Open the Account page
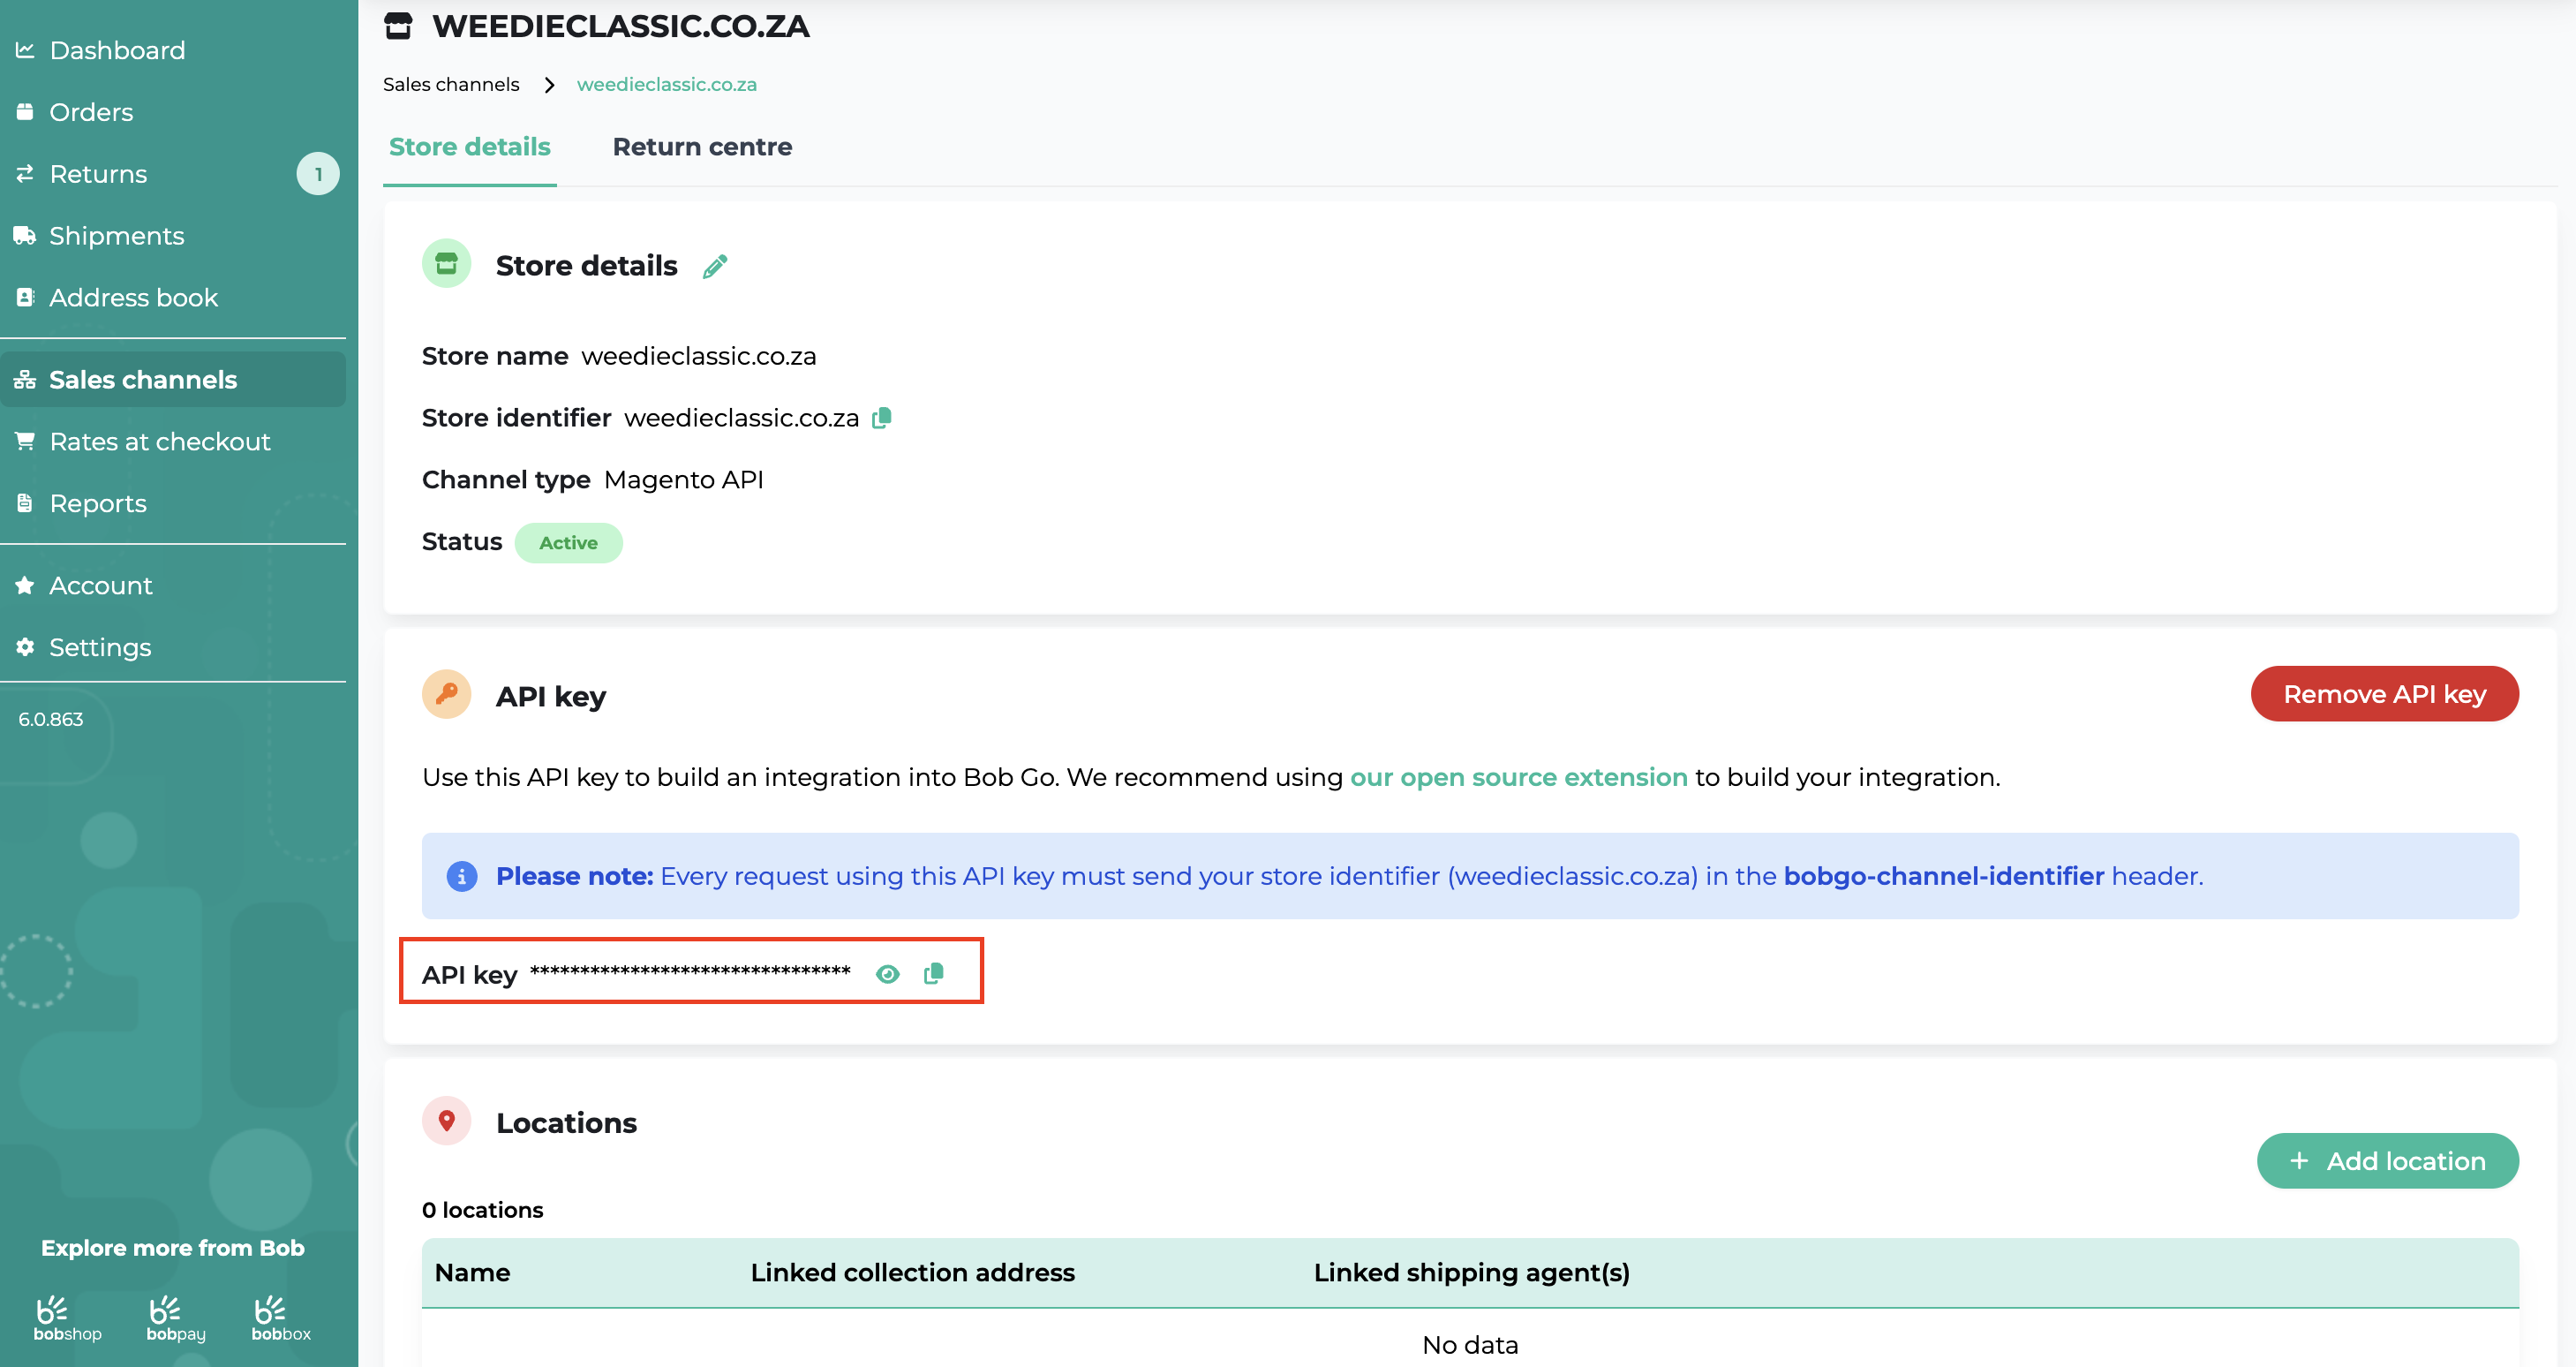Screen dimensions: 2576x1367 click(101, 586)
